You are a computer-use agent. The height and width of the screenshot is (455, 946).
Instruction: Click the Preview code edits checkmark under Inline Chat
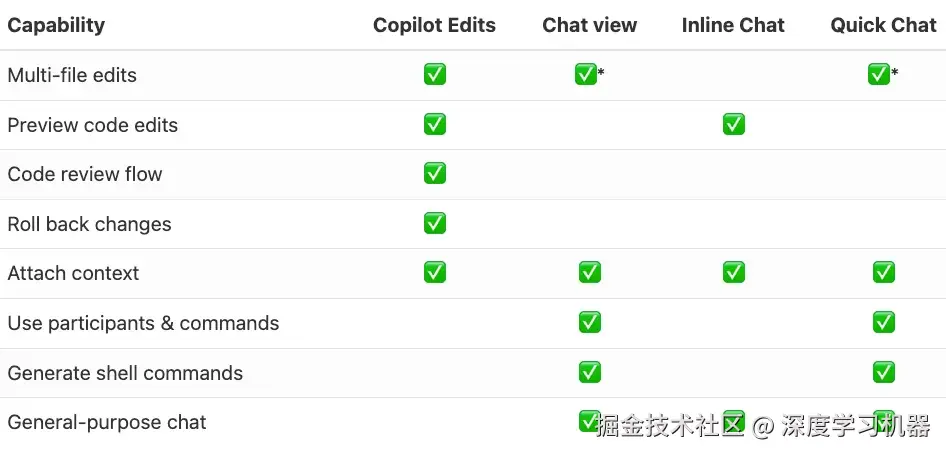point(734,124)
